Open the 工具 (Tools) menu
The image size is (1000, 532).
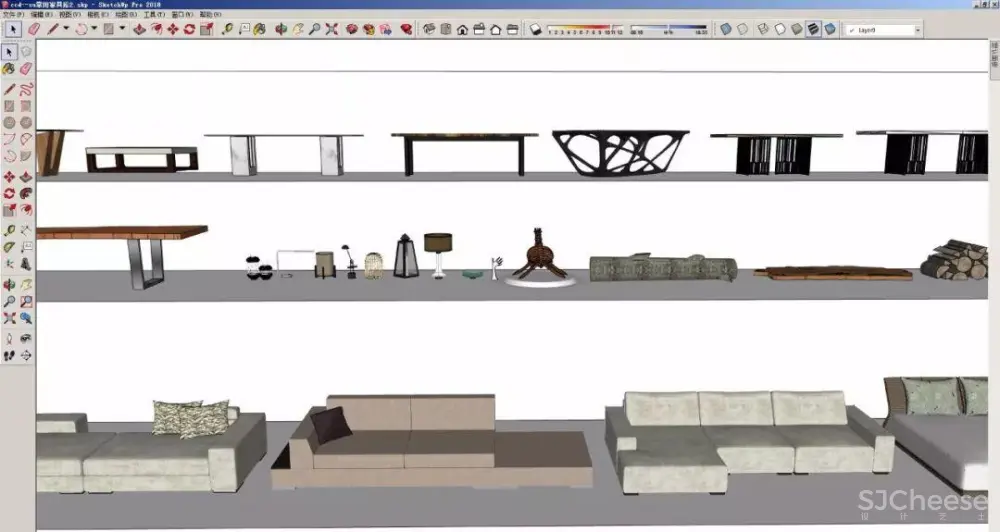(153, 16)
